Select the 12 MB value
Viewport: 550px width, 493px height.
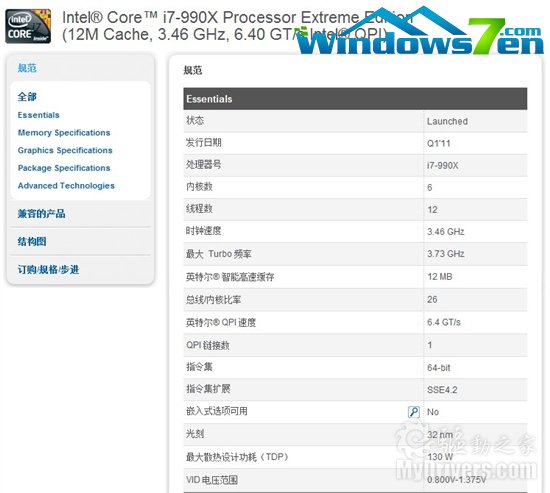click(x=440, y=277)
